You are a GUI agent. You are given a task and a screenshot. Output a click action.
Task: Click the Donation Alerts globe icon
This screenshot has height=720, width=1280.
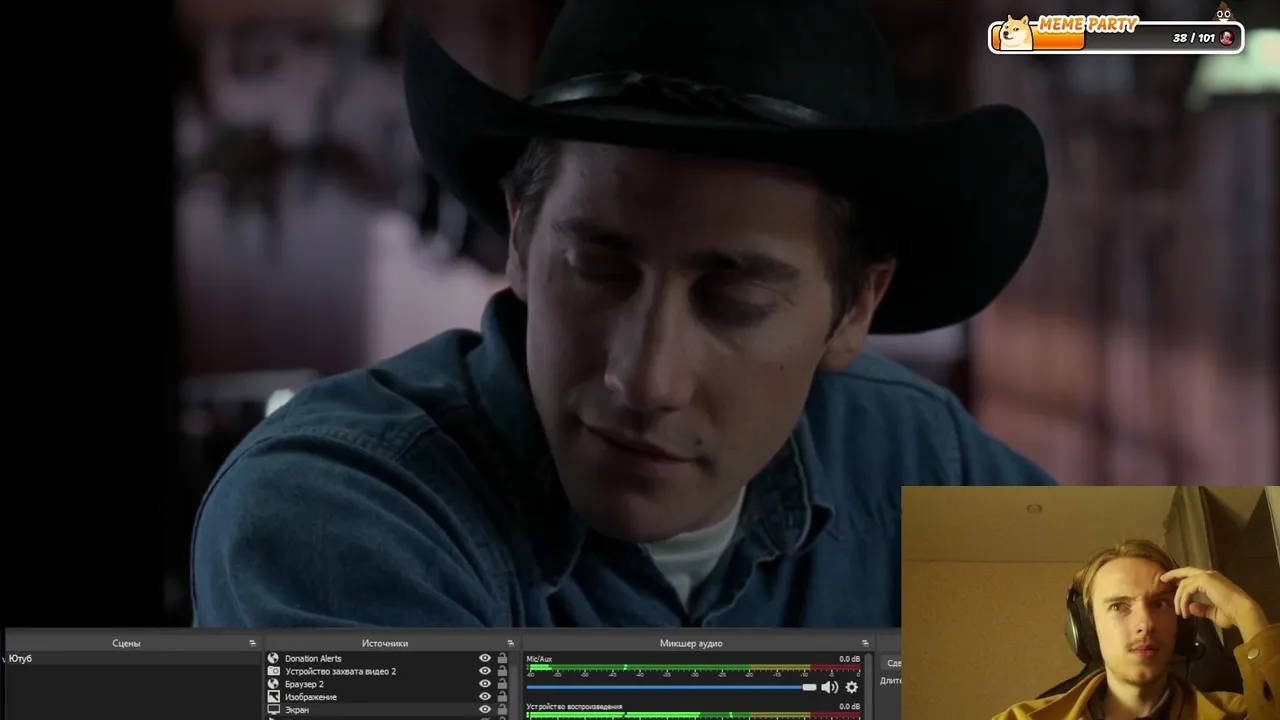273,658
